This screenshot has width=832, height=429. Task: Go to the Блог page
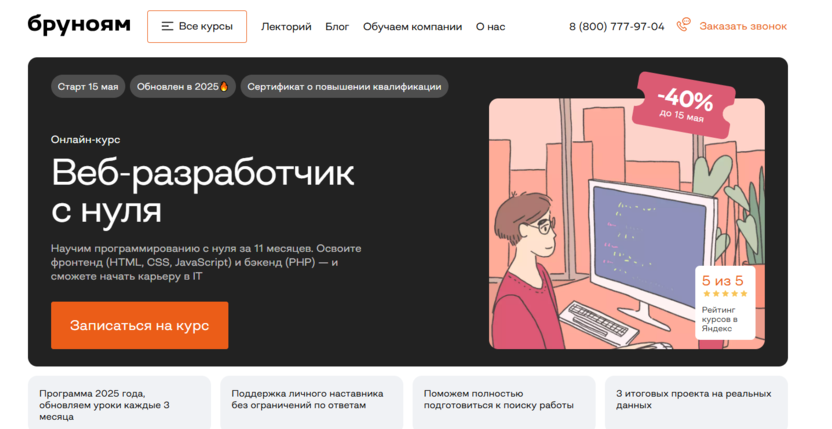click(337, 27)
